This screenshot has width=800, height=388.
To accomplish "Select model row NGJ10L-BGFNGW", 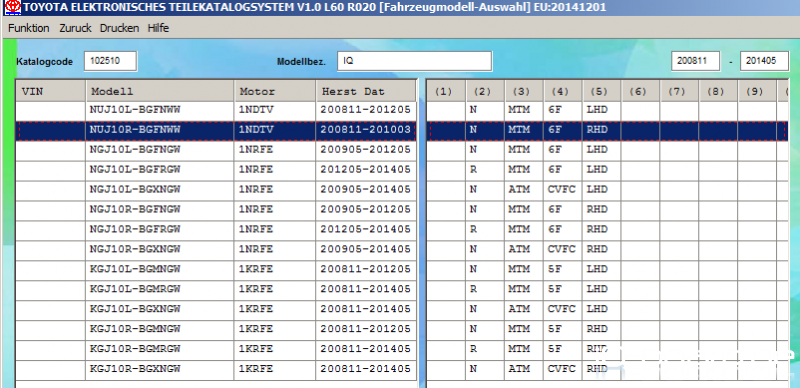I will [x=216, y=150].
